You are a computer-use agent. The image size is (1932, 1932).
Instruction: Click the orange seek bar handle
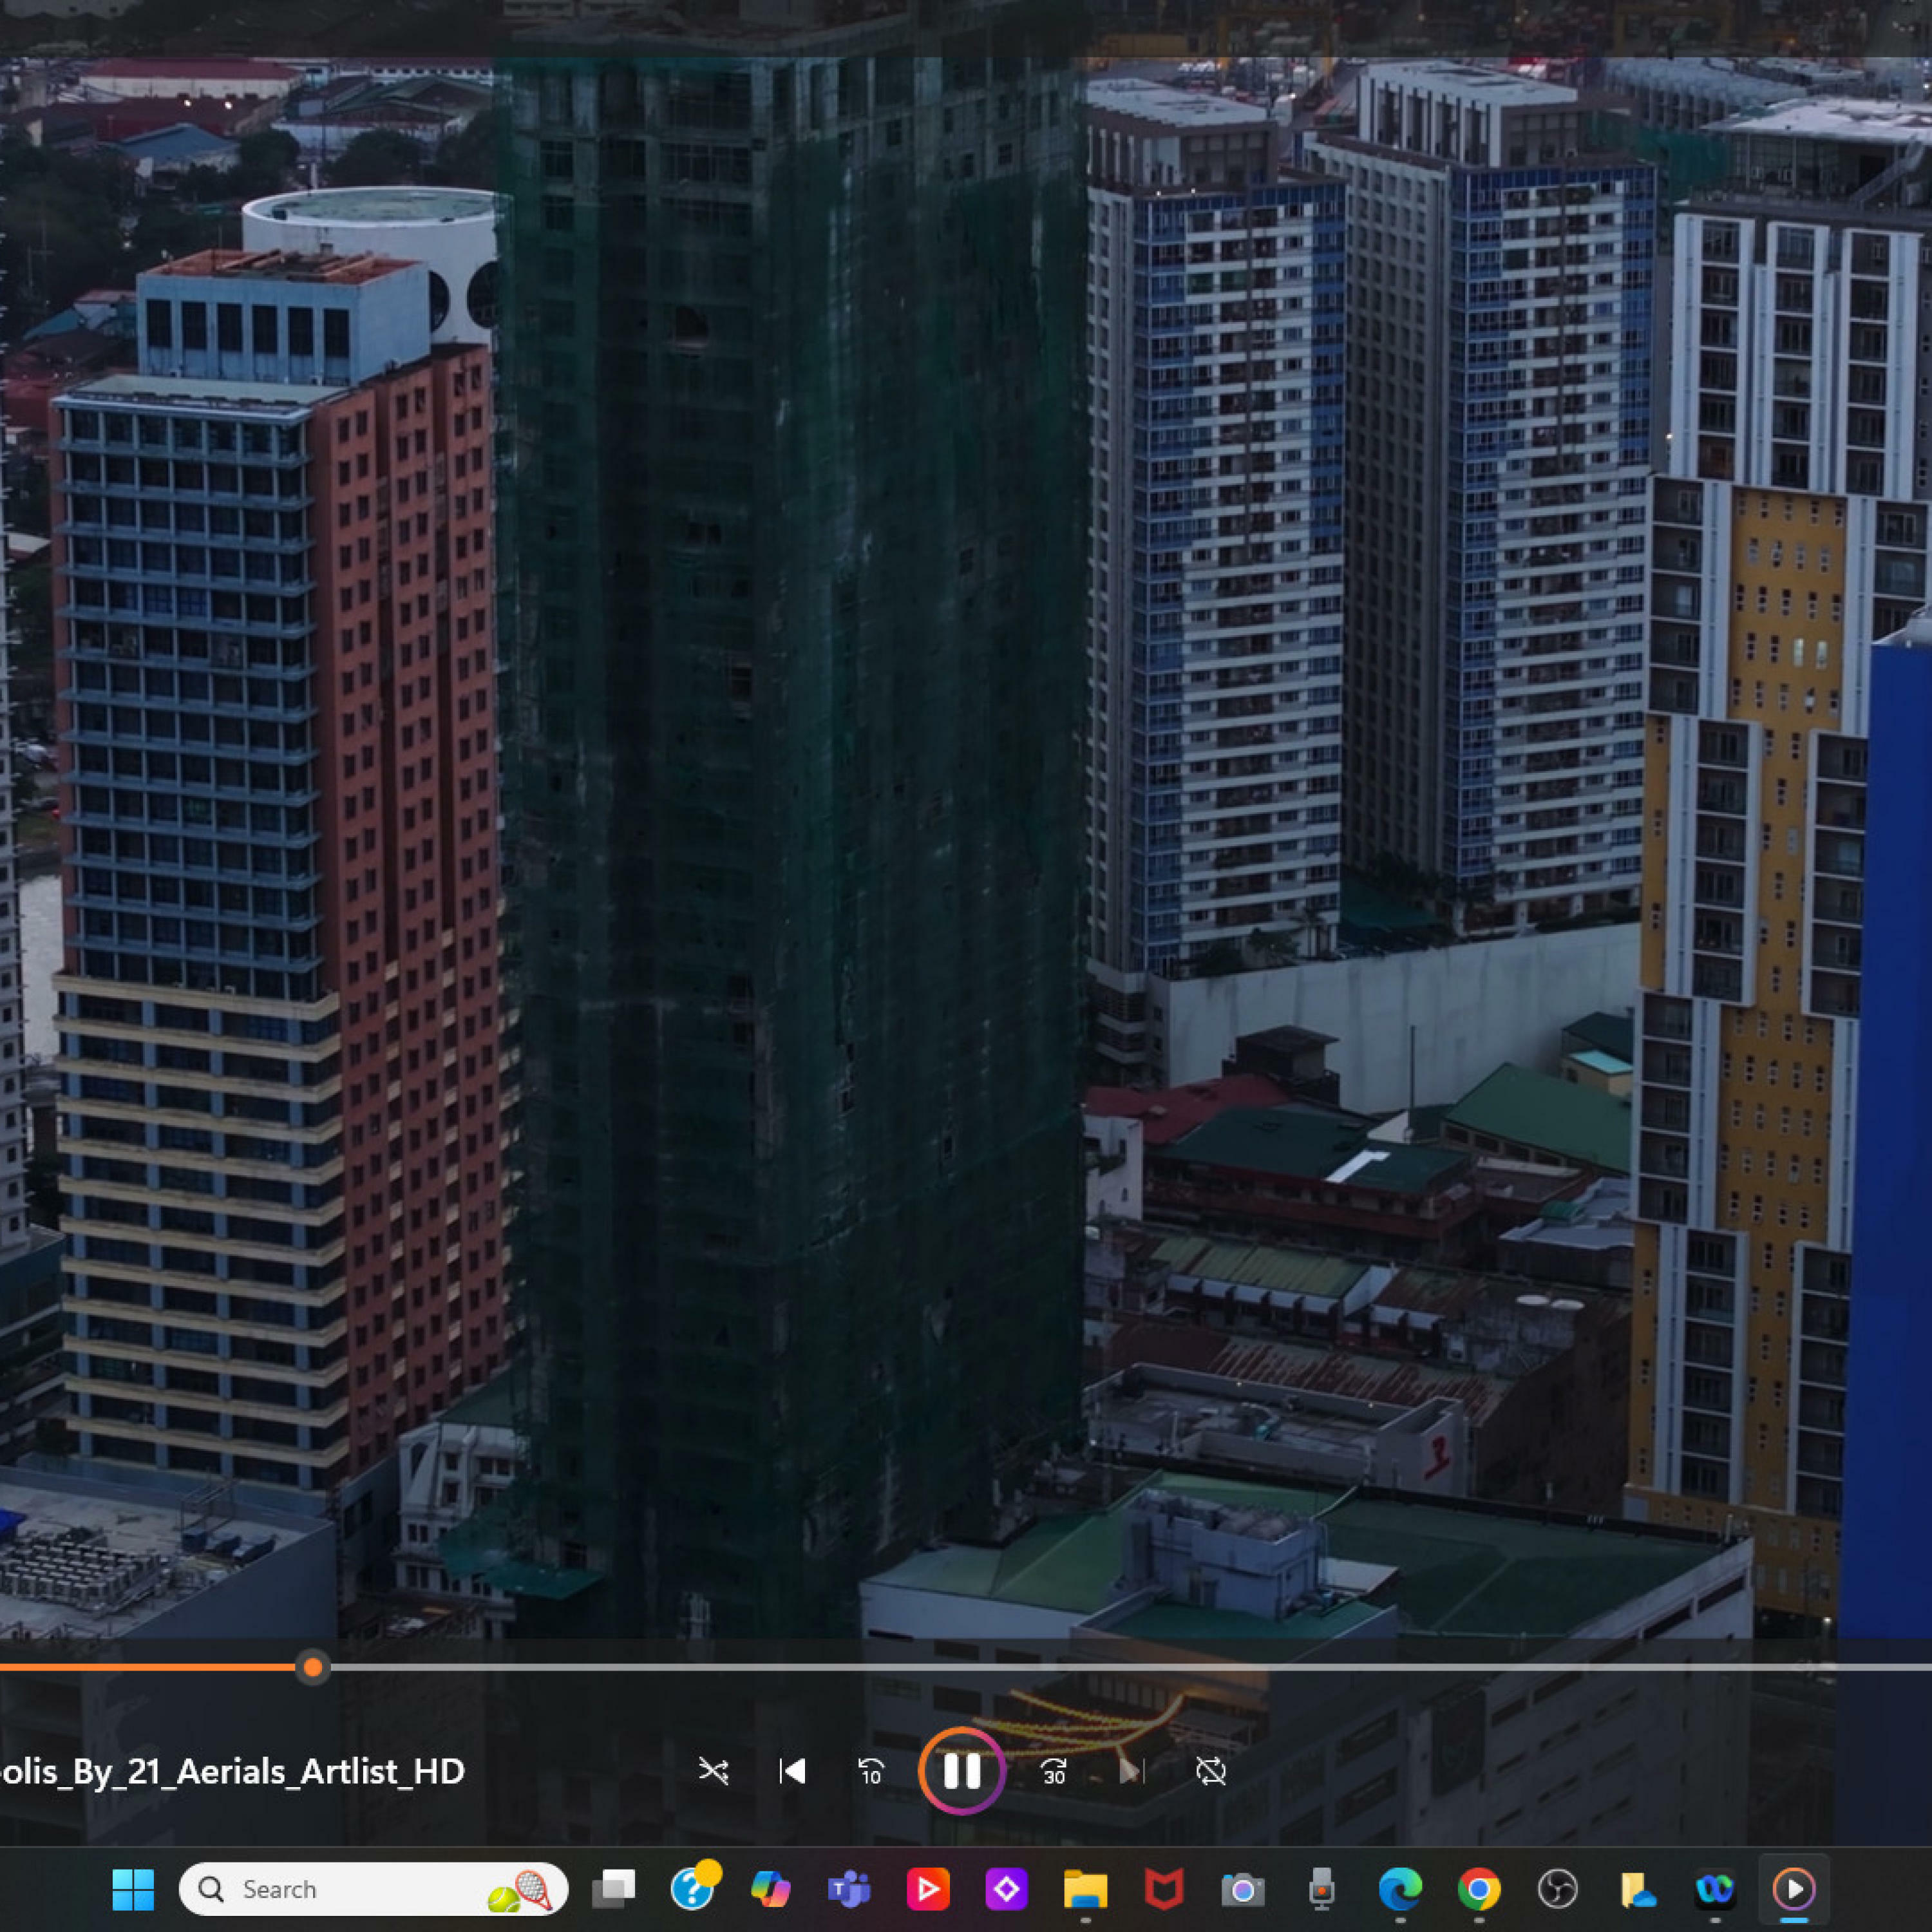tap(313, 1667)
